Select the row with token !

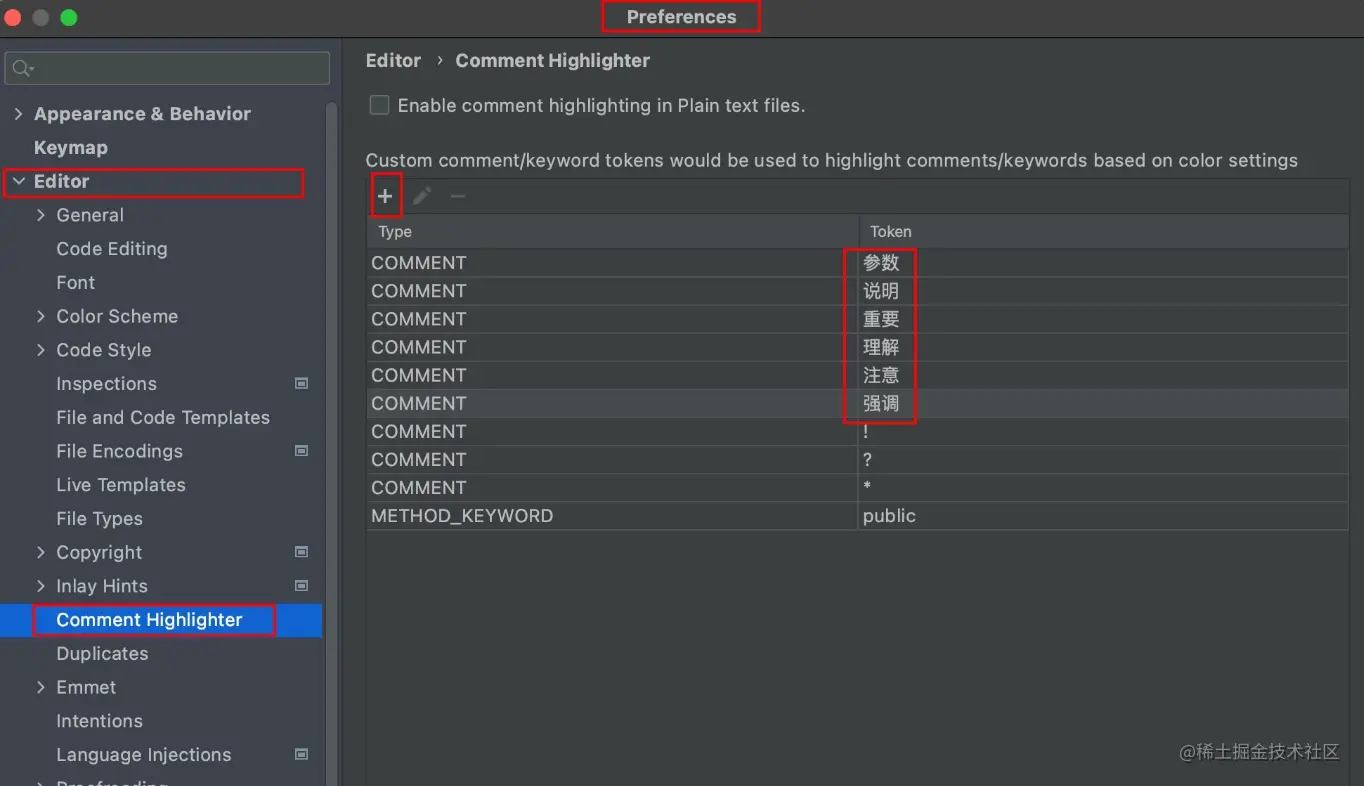coord(857,431)
